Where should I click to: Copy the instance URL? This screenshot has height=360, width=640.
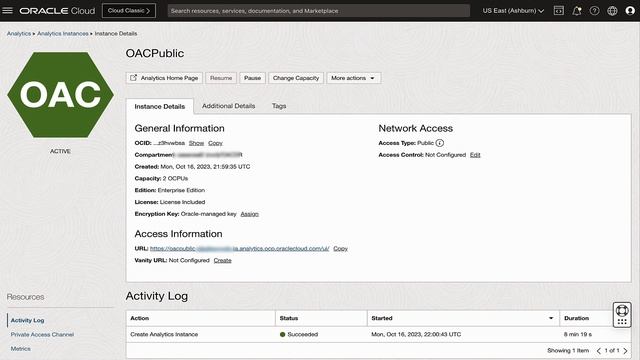[340, 248]
